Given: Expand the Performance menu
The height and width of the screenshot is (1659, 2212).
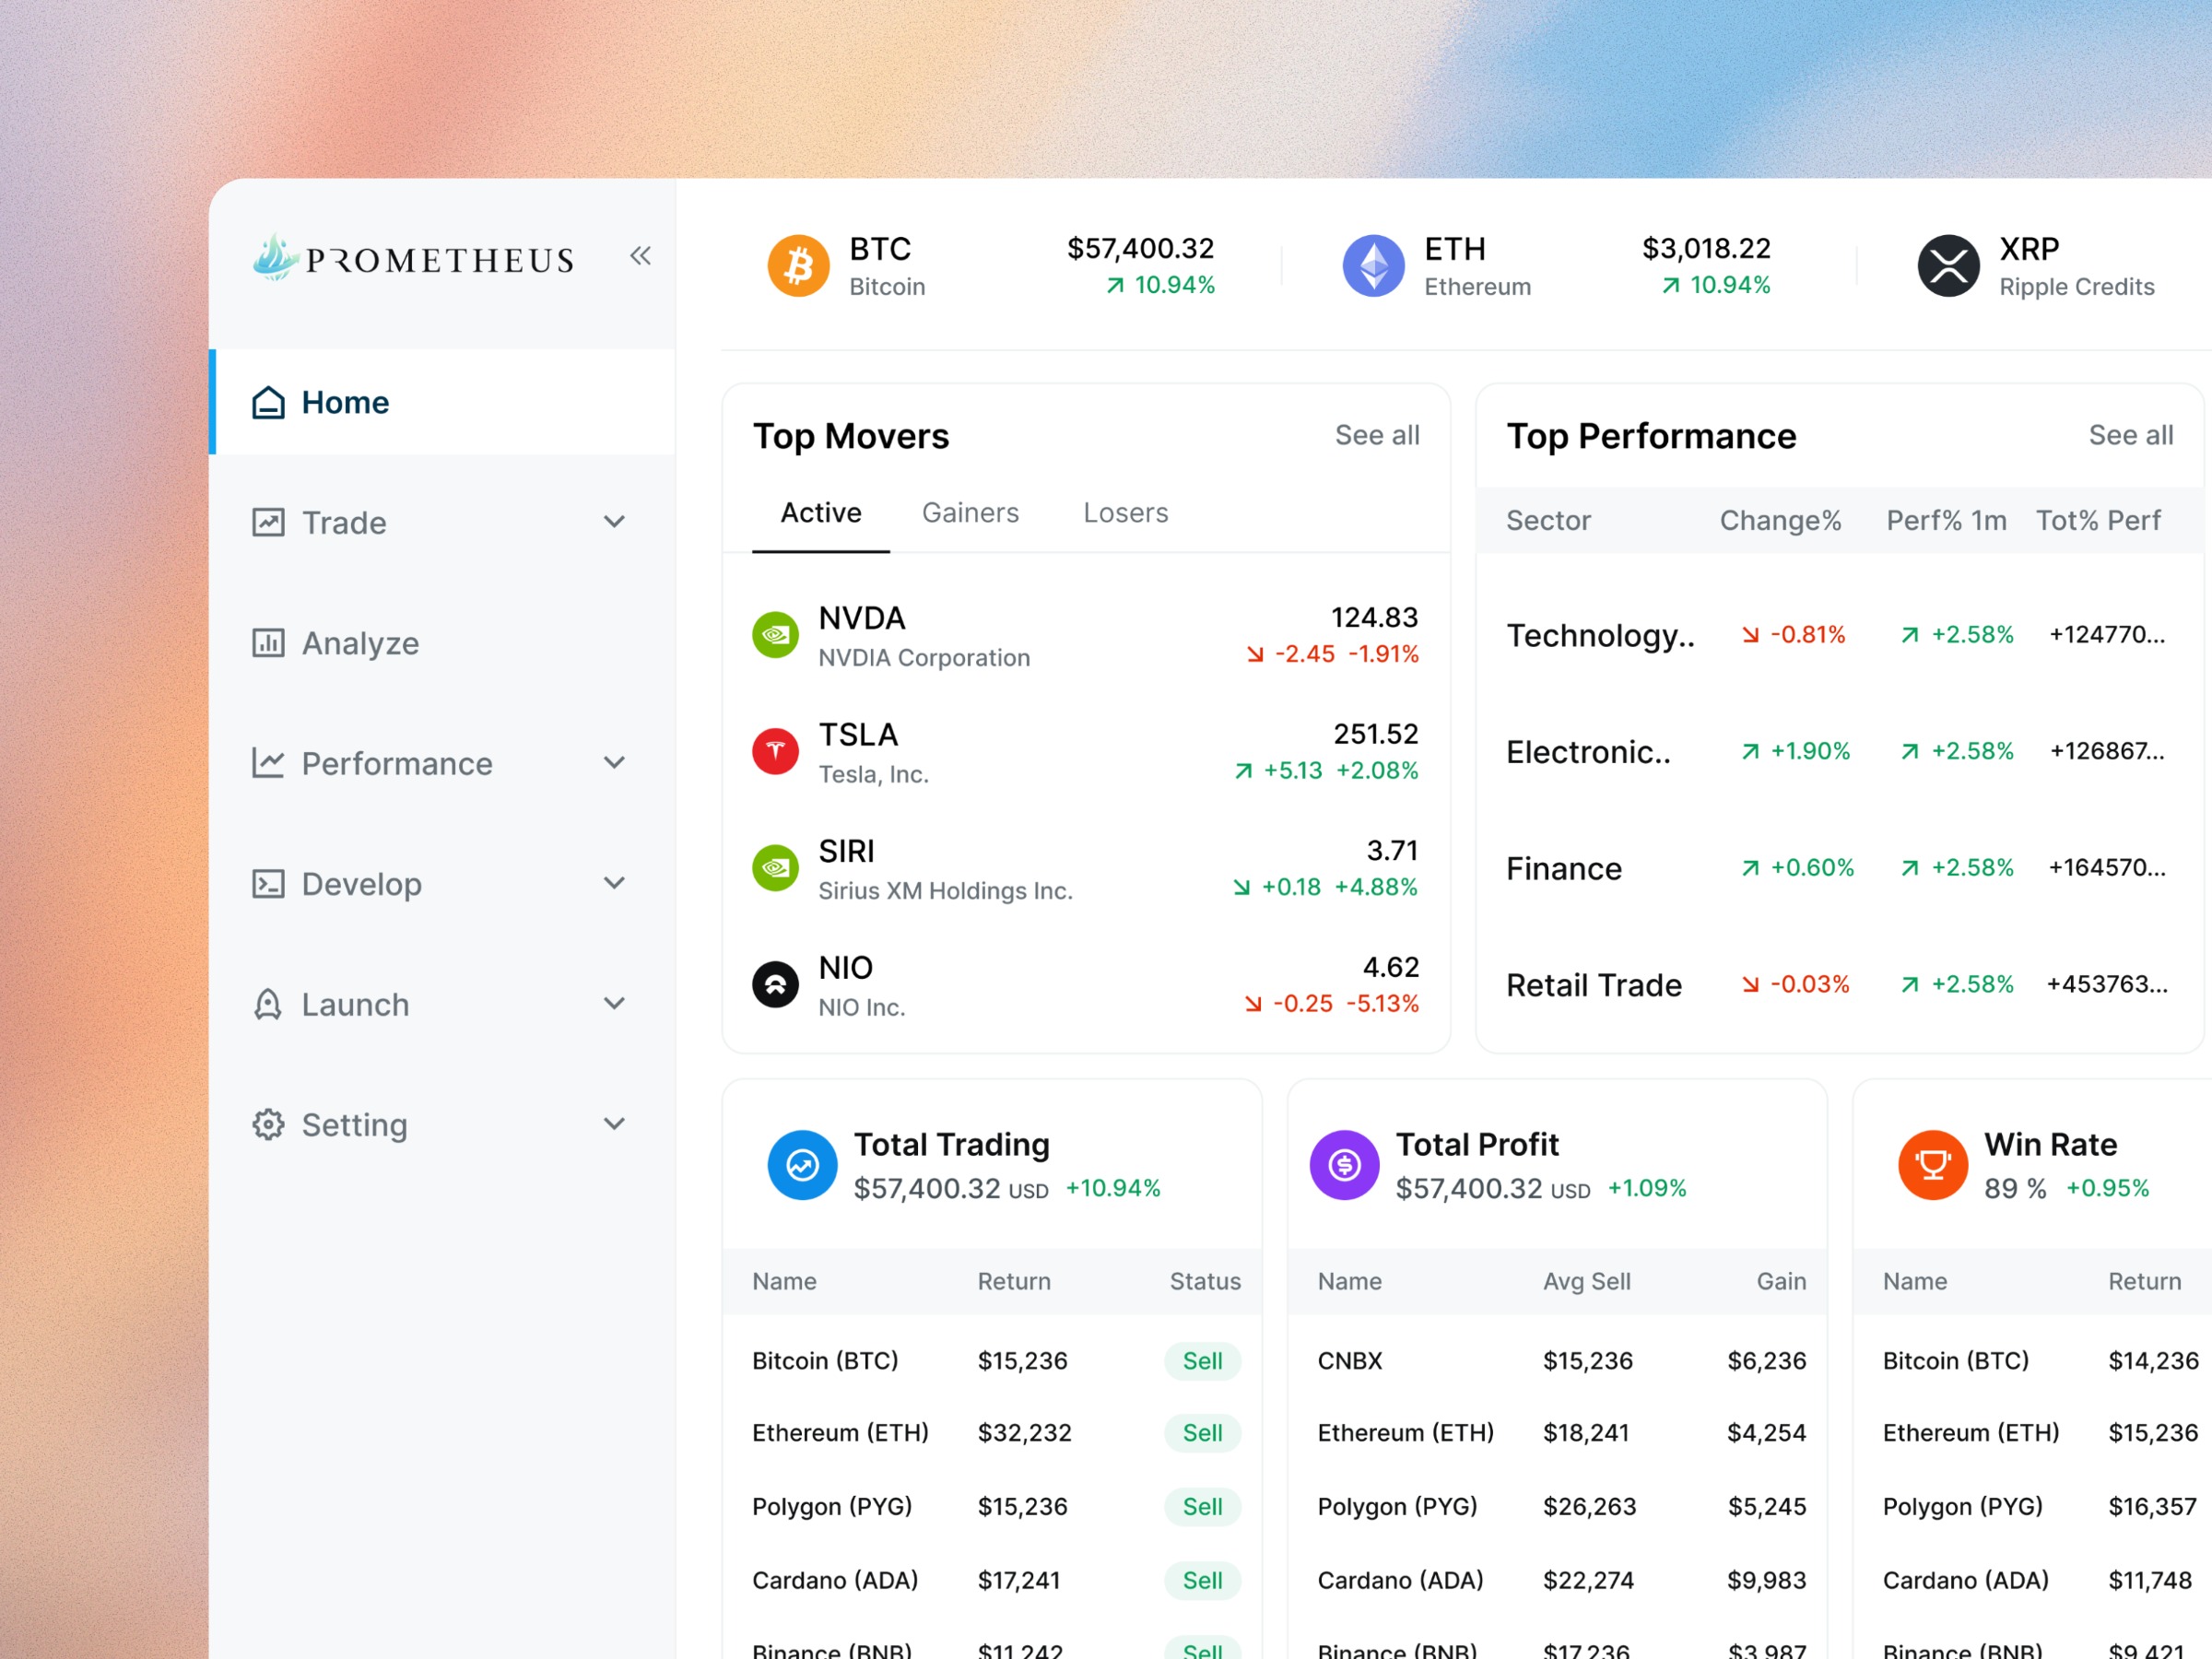Looking at the screenshot, I should pos(614,762).
